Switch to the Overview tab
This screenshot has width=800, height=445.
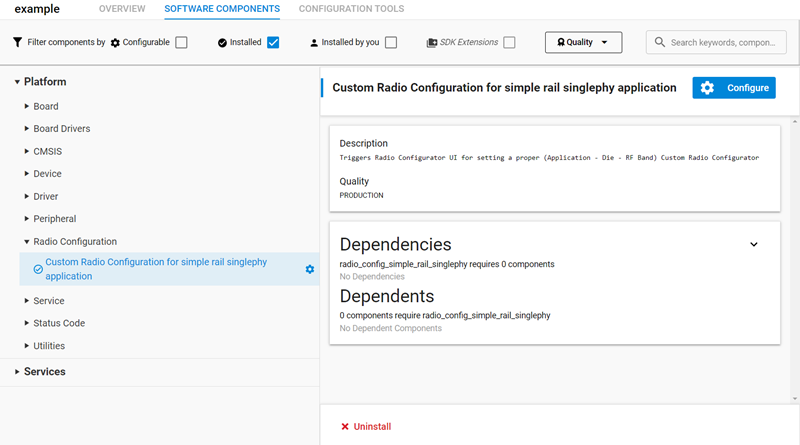pyautogui.click(x=122, y=9)
